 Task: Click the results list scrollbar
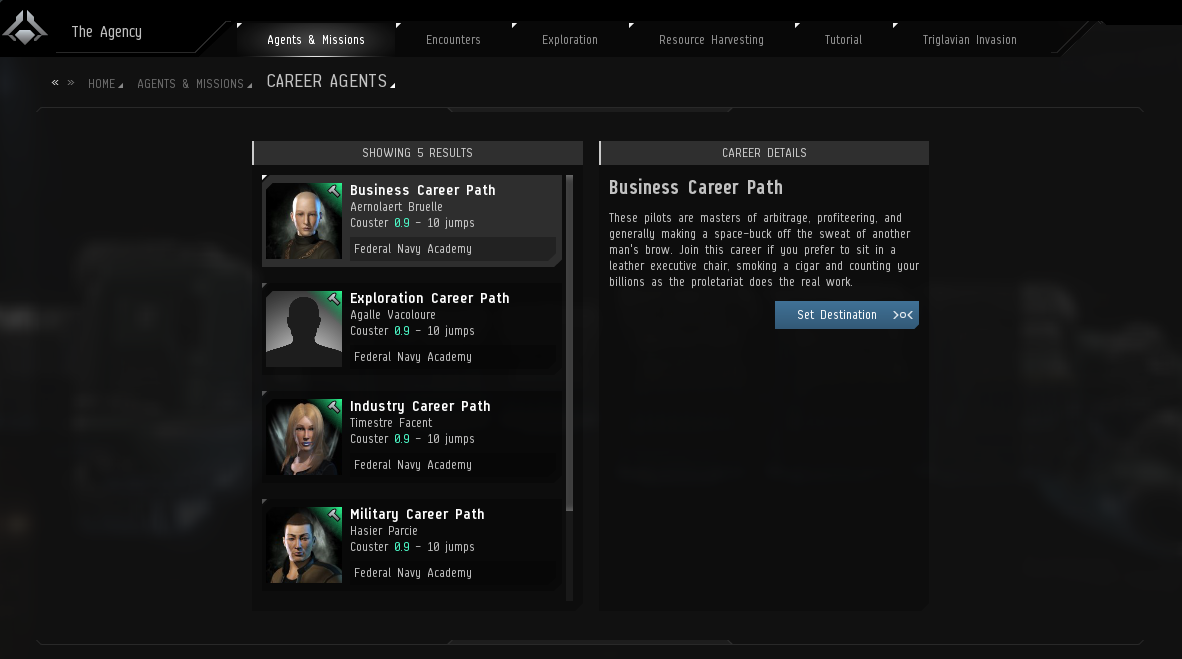tap(569, 343)
